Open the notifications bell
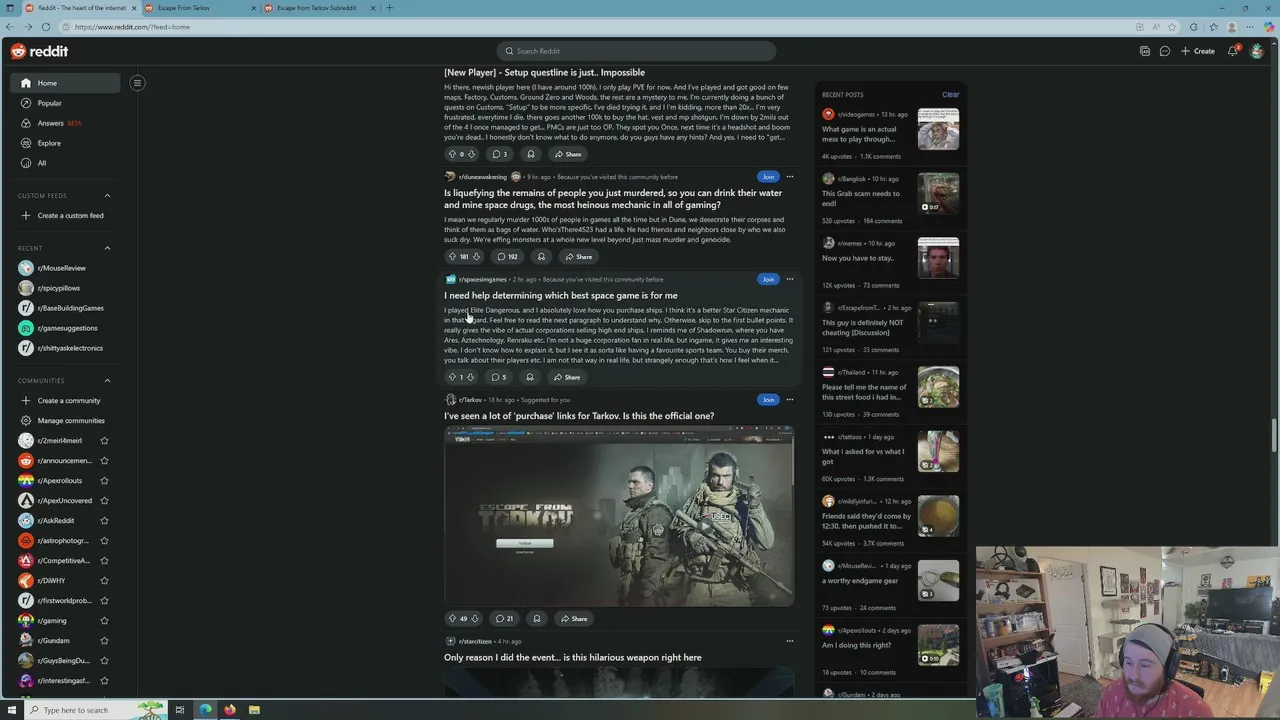Image resolution: width=1280 pixels, height=720 pixels. (1233, 51)
